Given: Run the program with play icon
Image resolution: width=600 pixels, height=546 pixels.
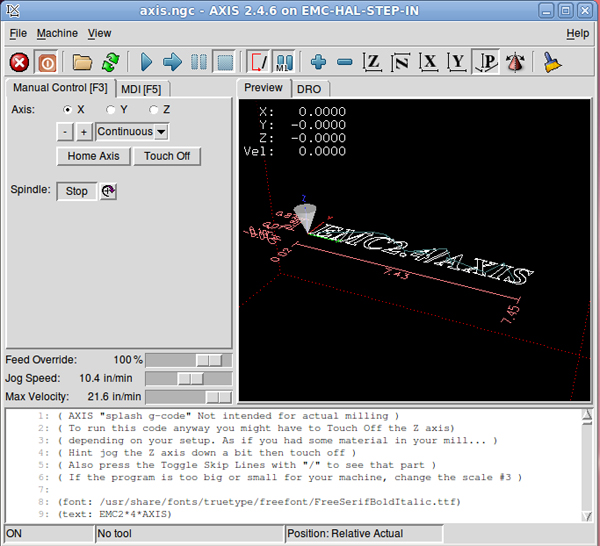Looking at the screenshot, I should [146, 62].
